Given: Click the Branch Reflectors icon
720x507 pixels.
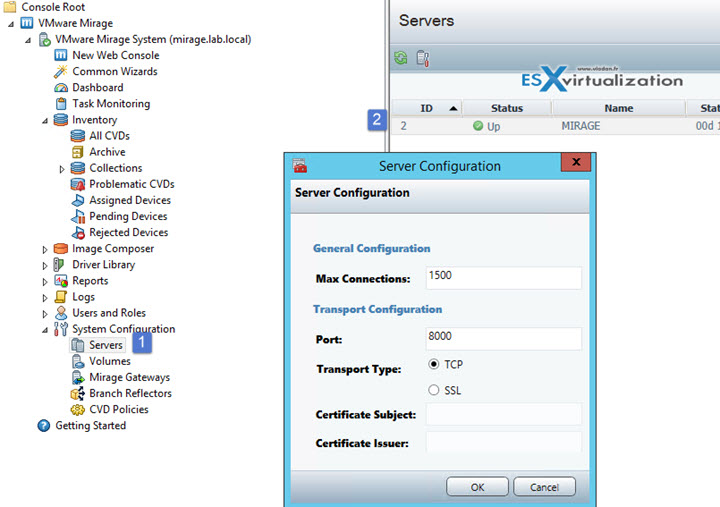Looking at the screenshot, I should pos(78,394).
